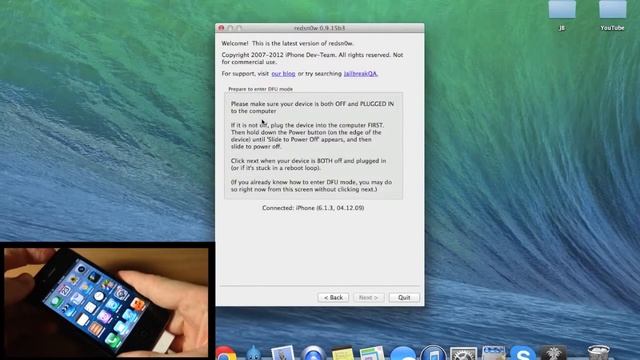
Task: Launch Skype from the dock
Action: 523,353
